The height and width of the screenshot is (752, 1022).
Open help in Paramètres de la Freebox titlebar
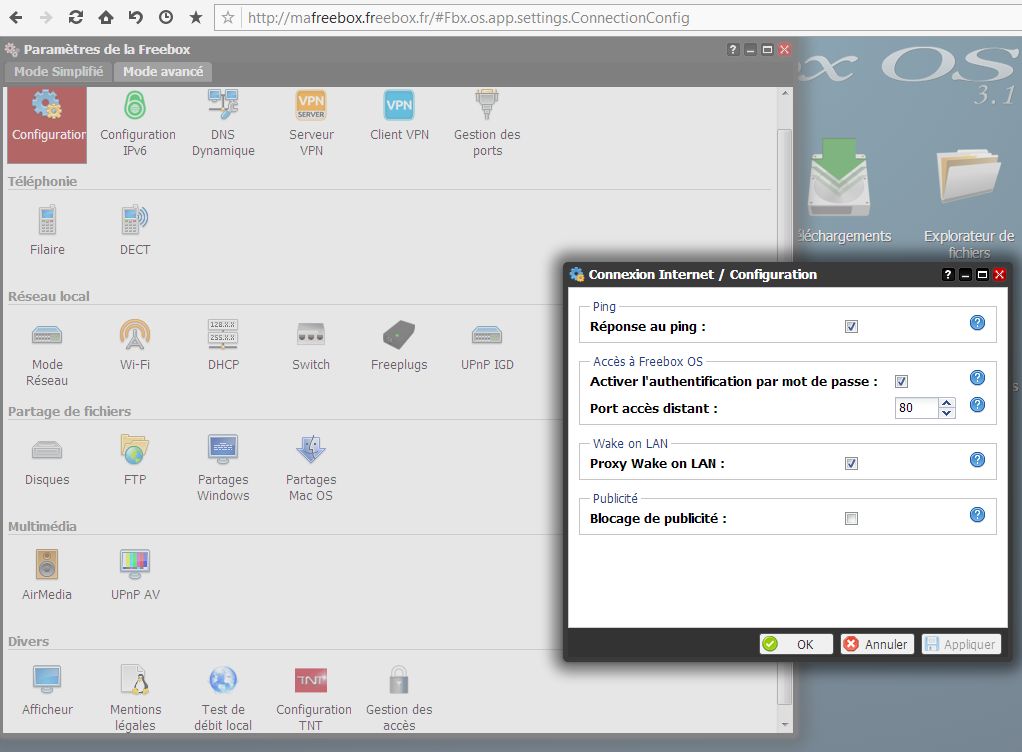(733, 50)
